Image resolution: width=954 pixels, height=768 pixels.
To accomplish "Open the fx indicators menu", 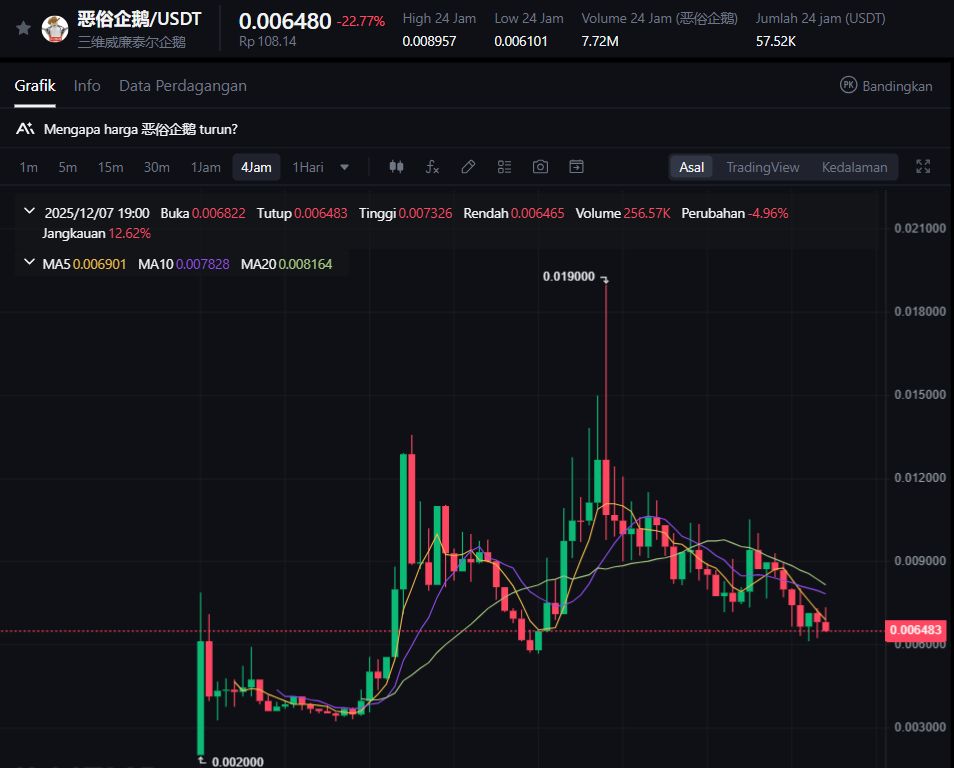I will 432,167.
